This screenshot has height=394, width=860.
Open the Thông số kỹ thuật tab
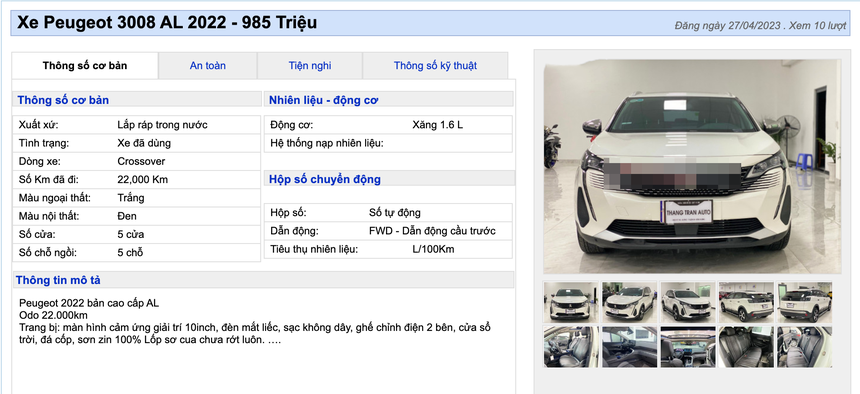point(435,66)
